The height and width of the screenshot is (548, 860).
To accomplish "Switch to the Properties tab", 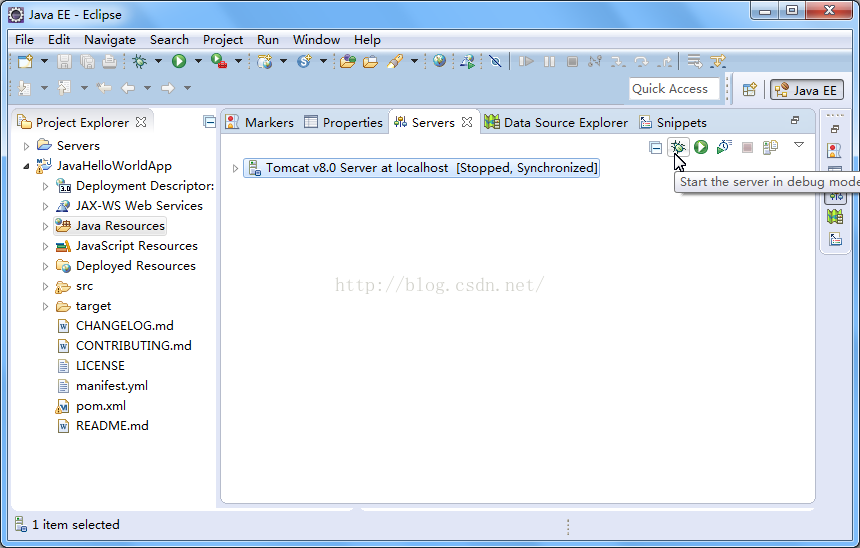I will coord(343,122).
